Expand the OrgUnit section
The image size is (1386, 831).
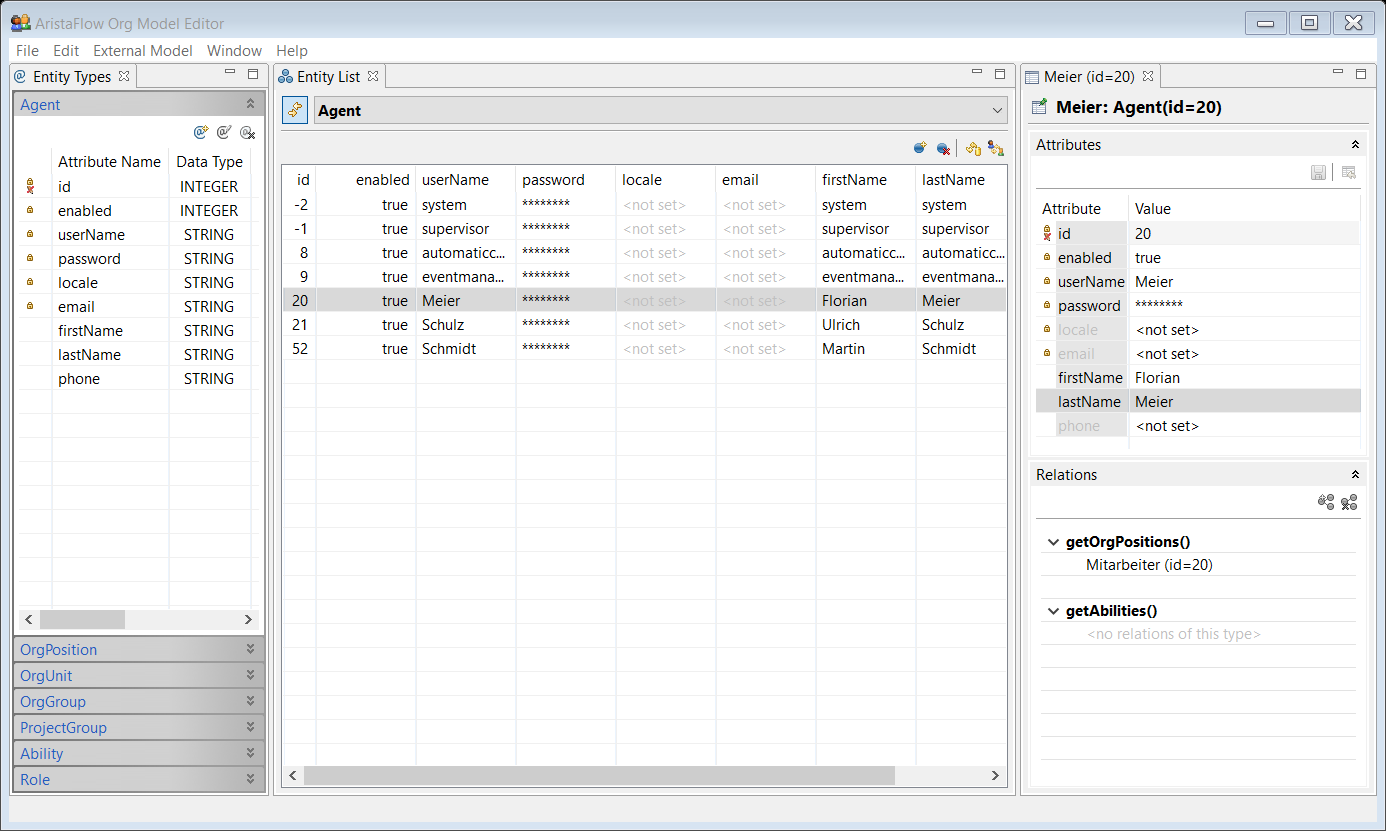[250, 675]
